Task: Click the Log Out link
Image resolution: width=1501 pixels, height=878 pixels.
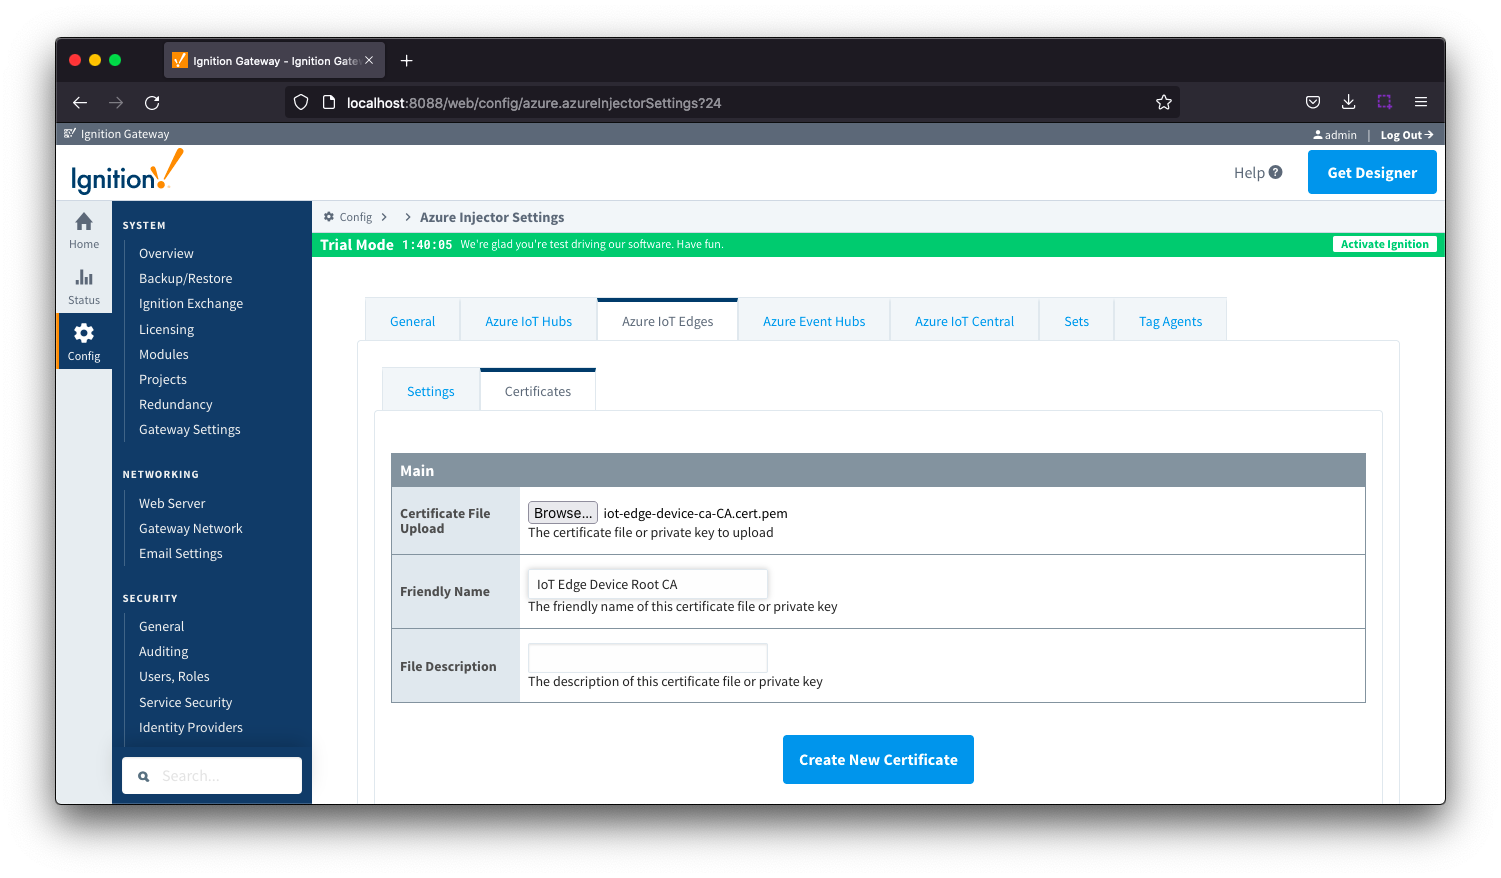Action: point(1405,135)
